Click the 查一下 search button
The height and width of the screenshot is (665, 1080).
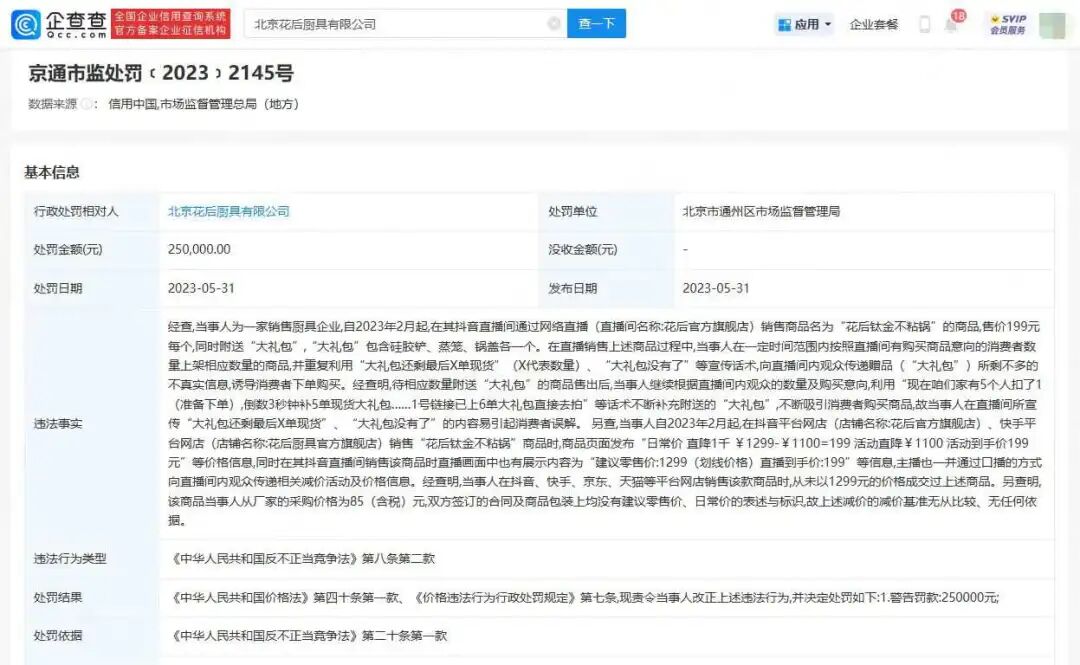tap(596, 23)
